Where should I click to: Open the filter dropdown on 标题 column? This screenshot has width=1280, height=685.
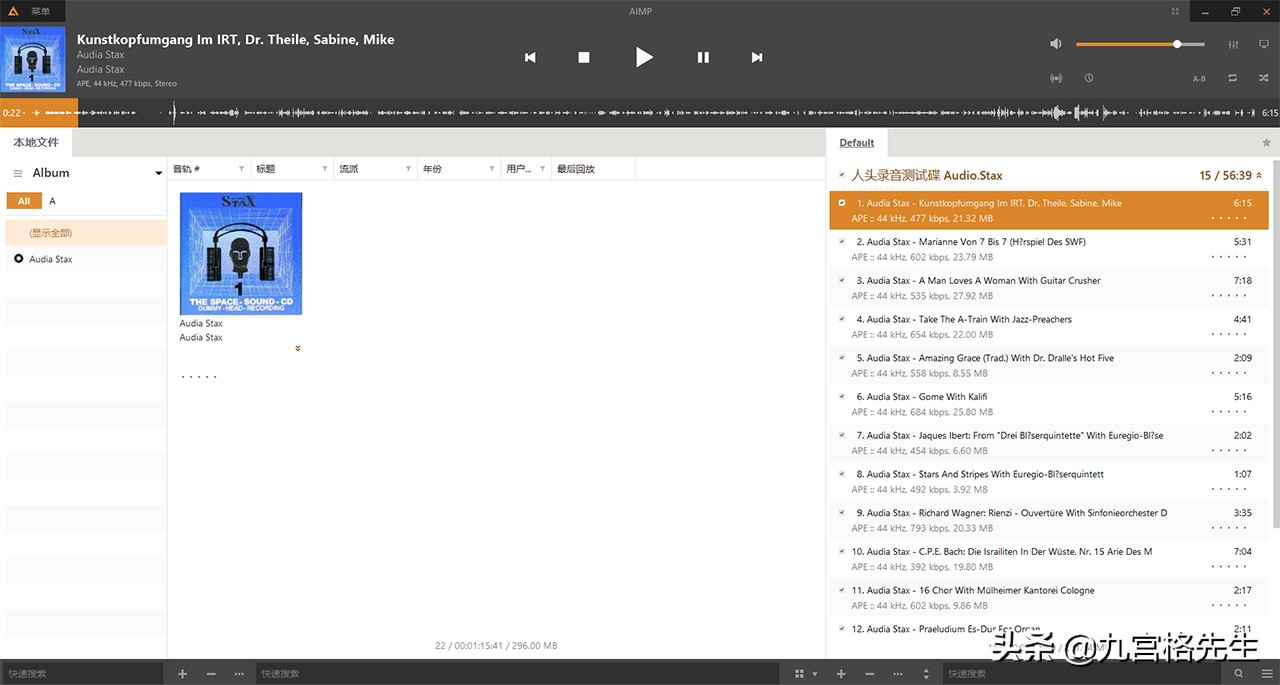(x=324, y=169)
